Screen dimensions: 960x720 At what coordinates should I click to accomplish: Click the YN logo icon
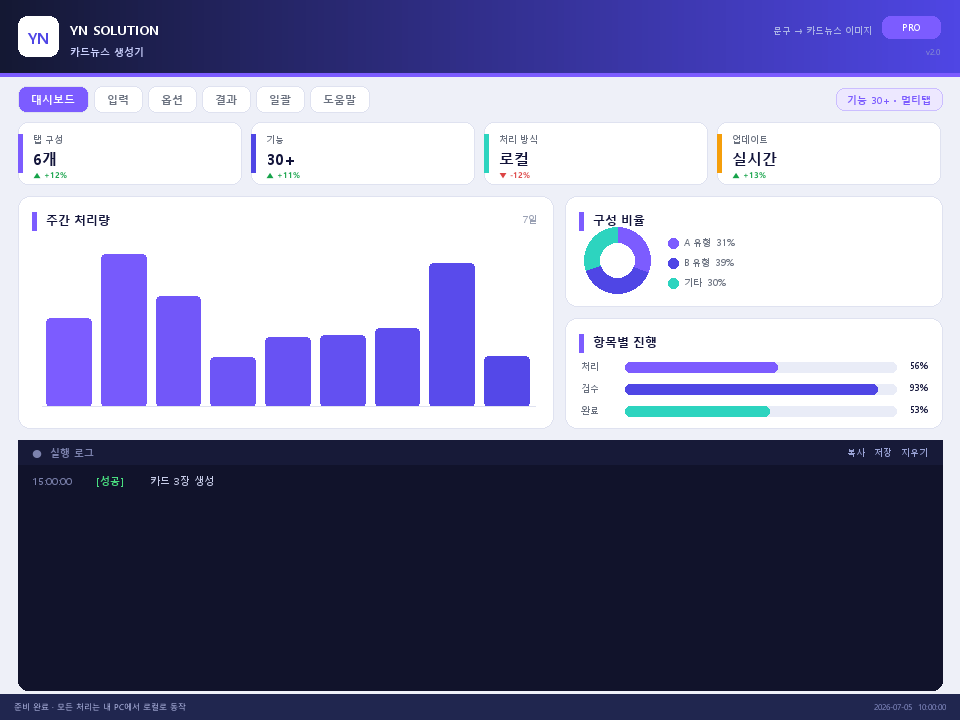[x=39, y=37]
